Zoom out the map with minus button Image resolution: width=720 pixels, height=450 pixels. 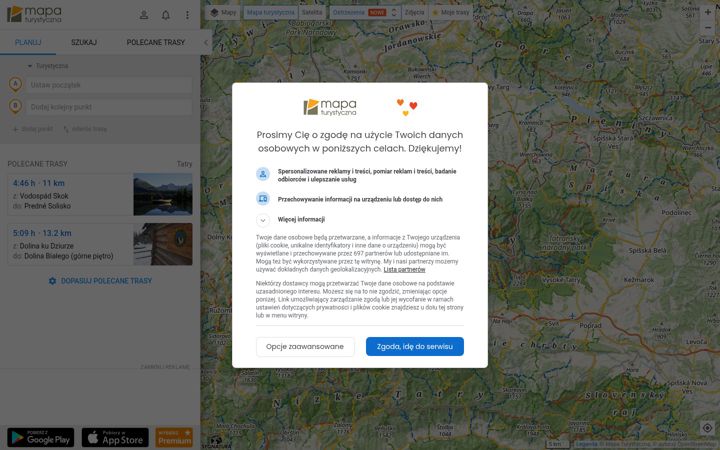[708, 28]
